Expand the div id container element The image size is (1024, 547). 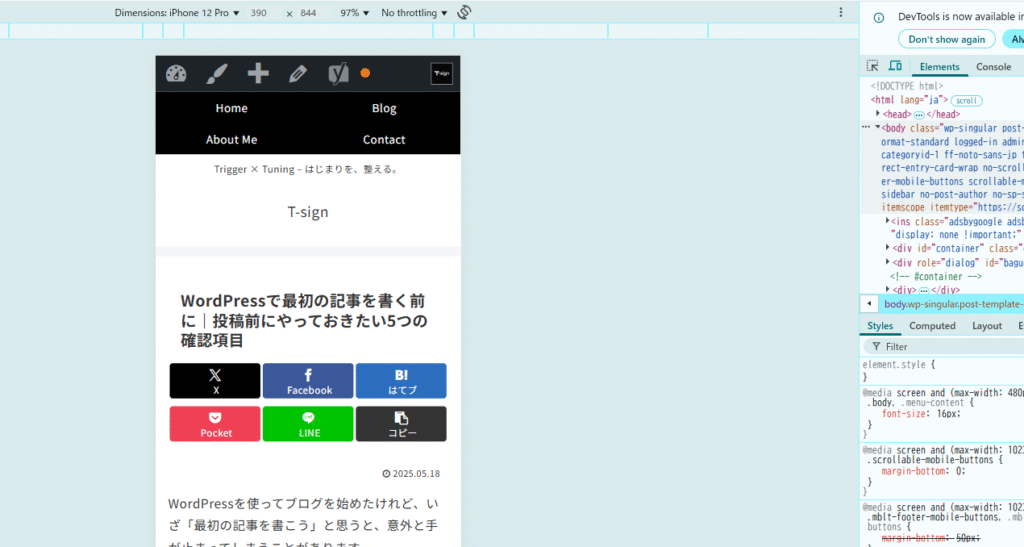click(x=888, y=248)
